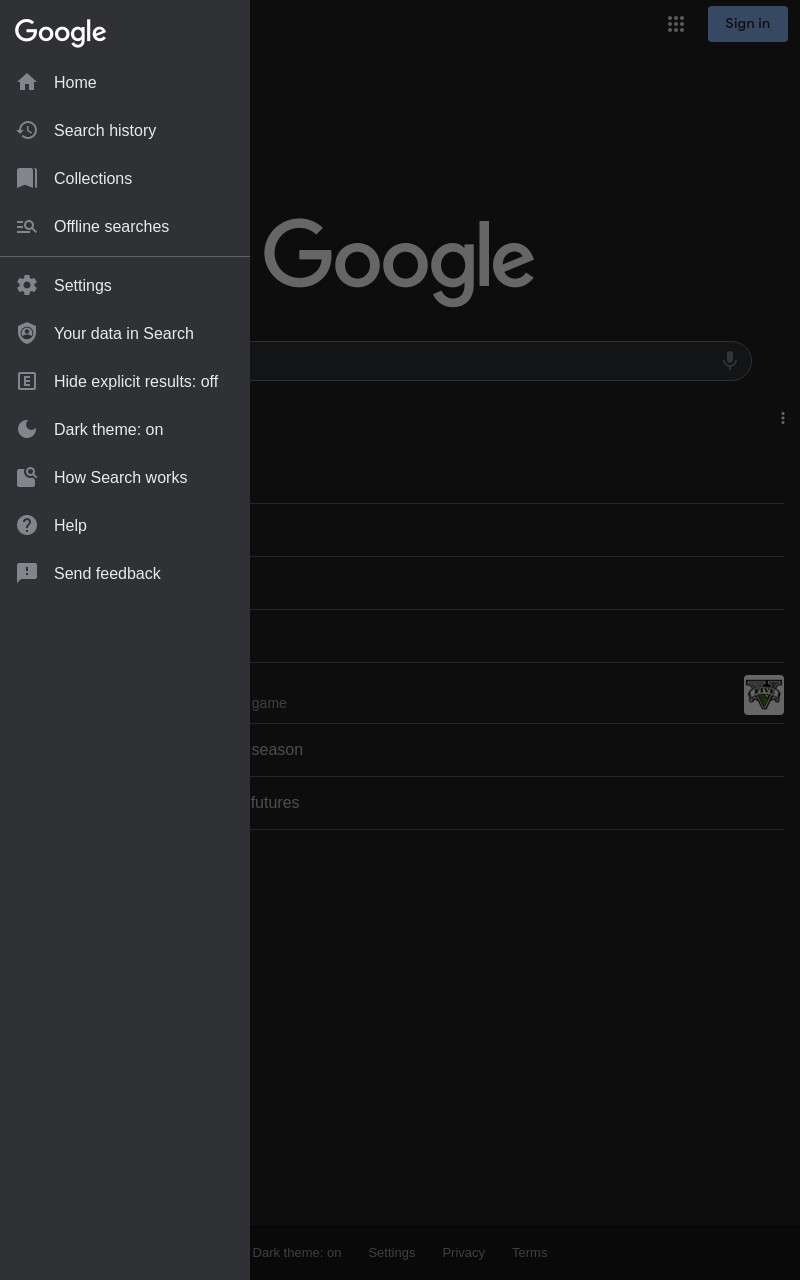
Task: Click the GTA V game thumbnail
Action: [764, 695]
